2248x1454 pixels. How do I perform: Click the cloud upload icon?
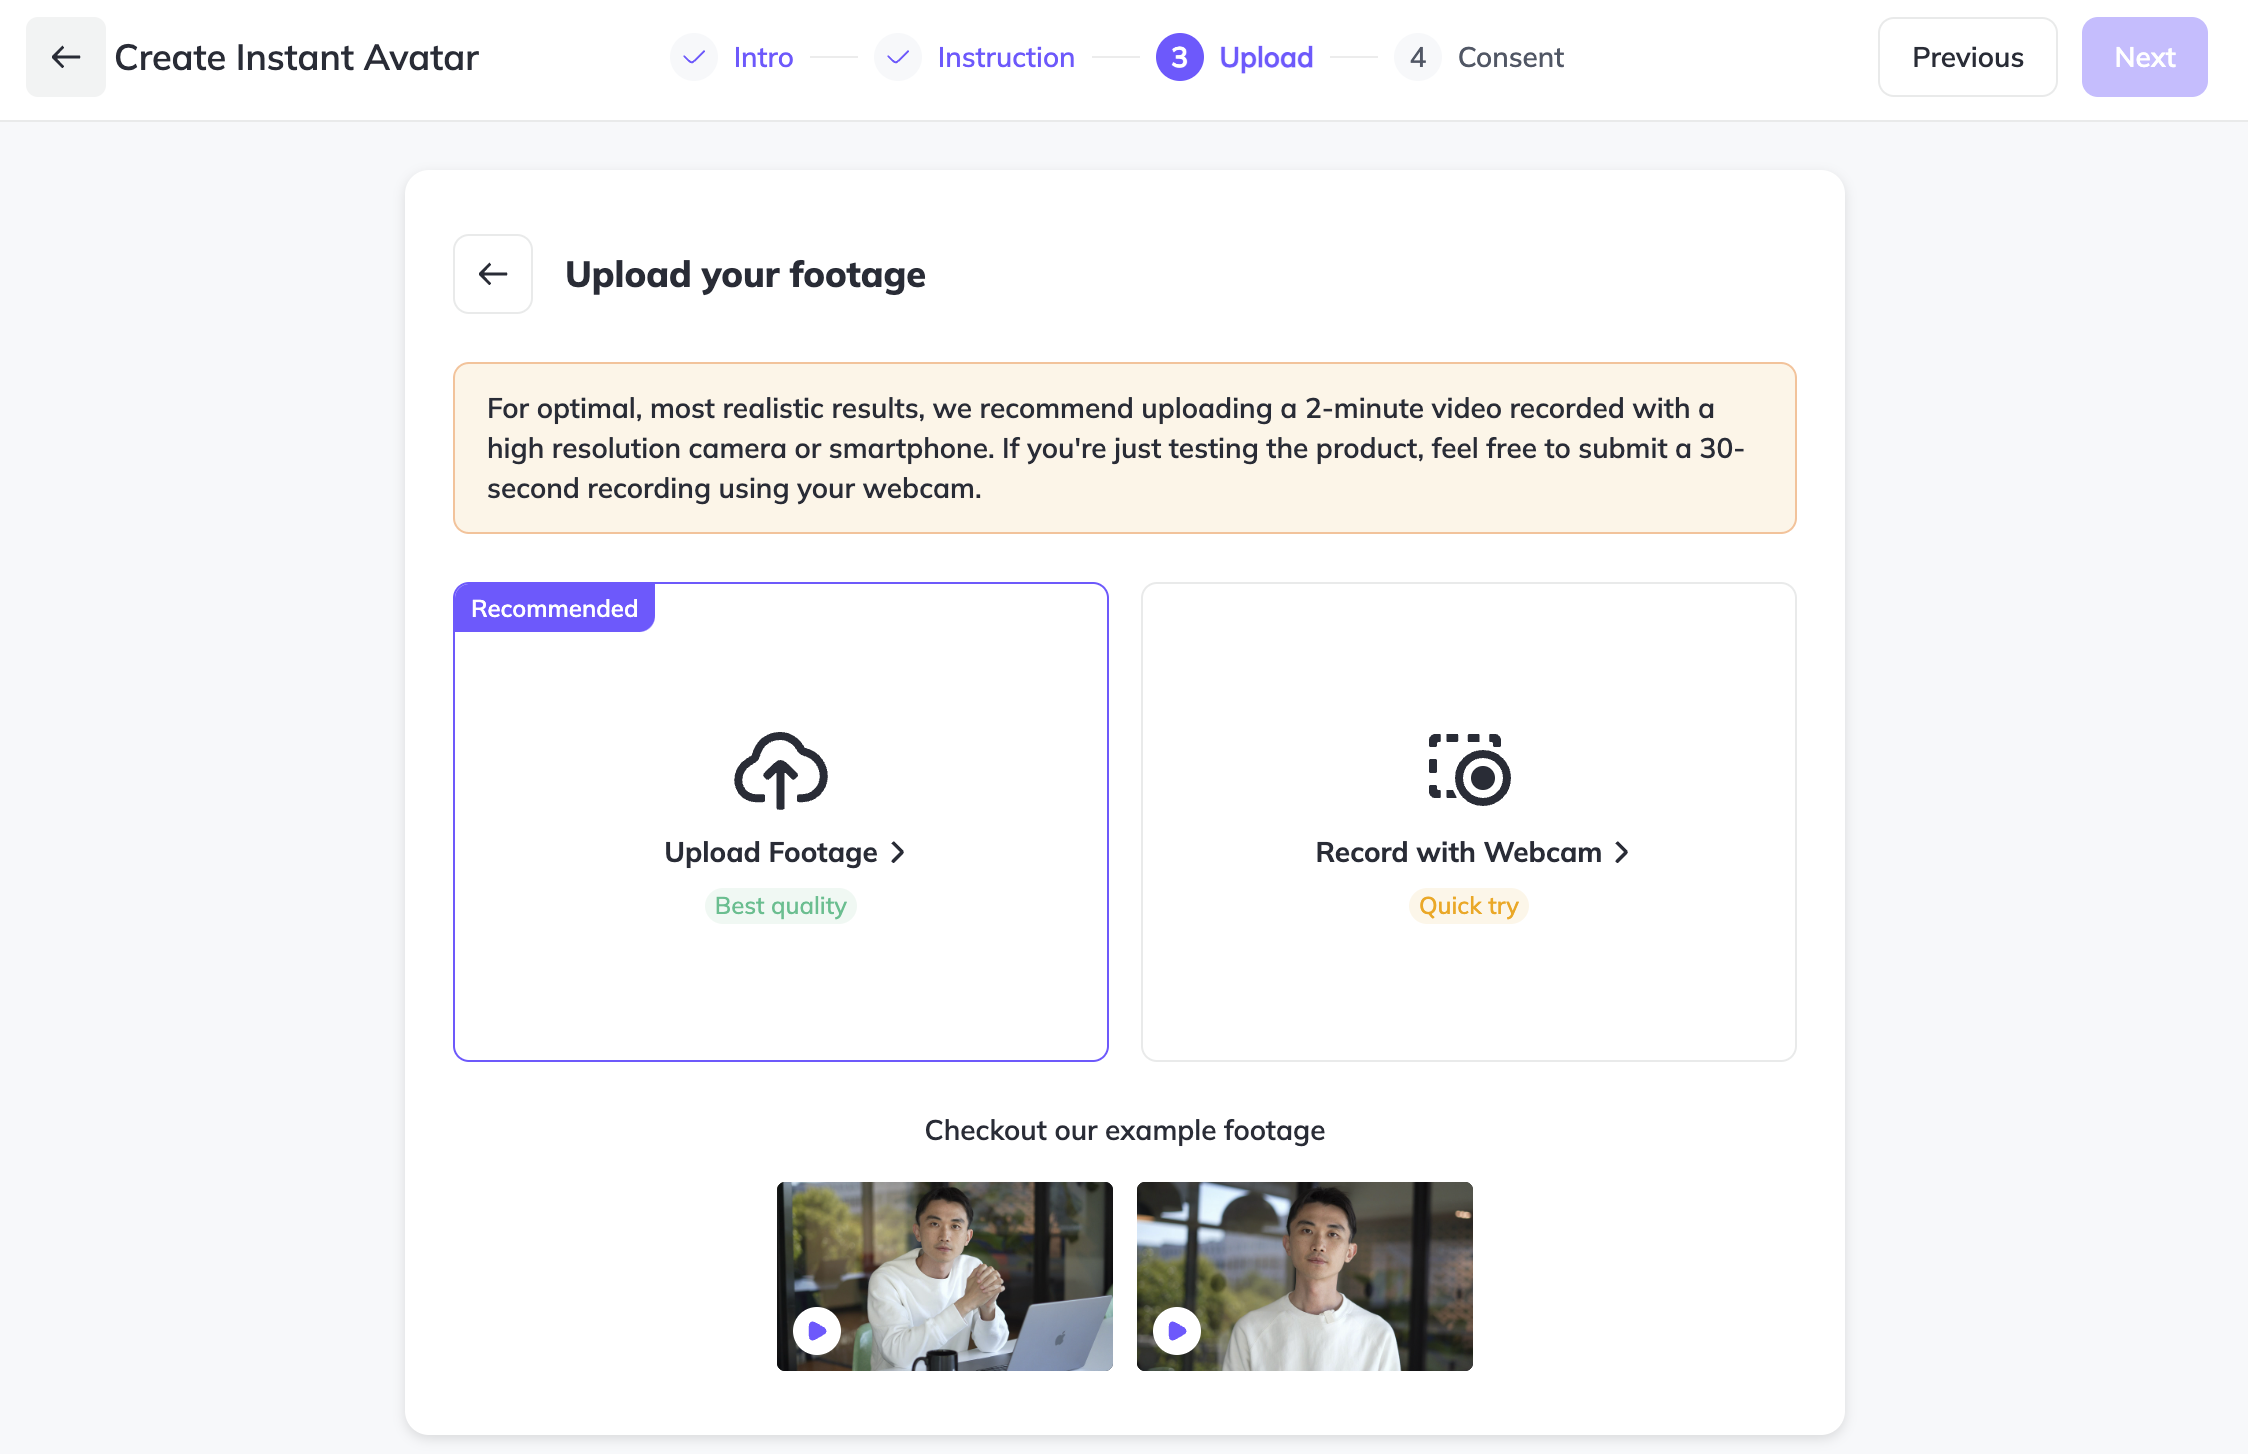[781, 771]
